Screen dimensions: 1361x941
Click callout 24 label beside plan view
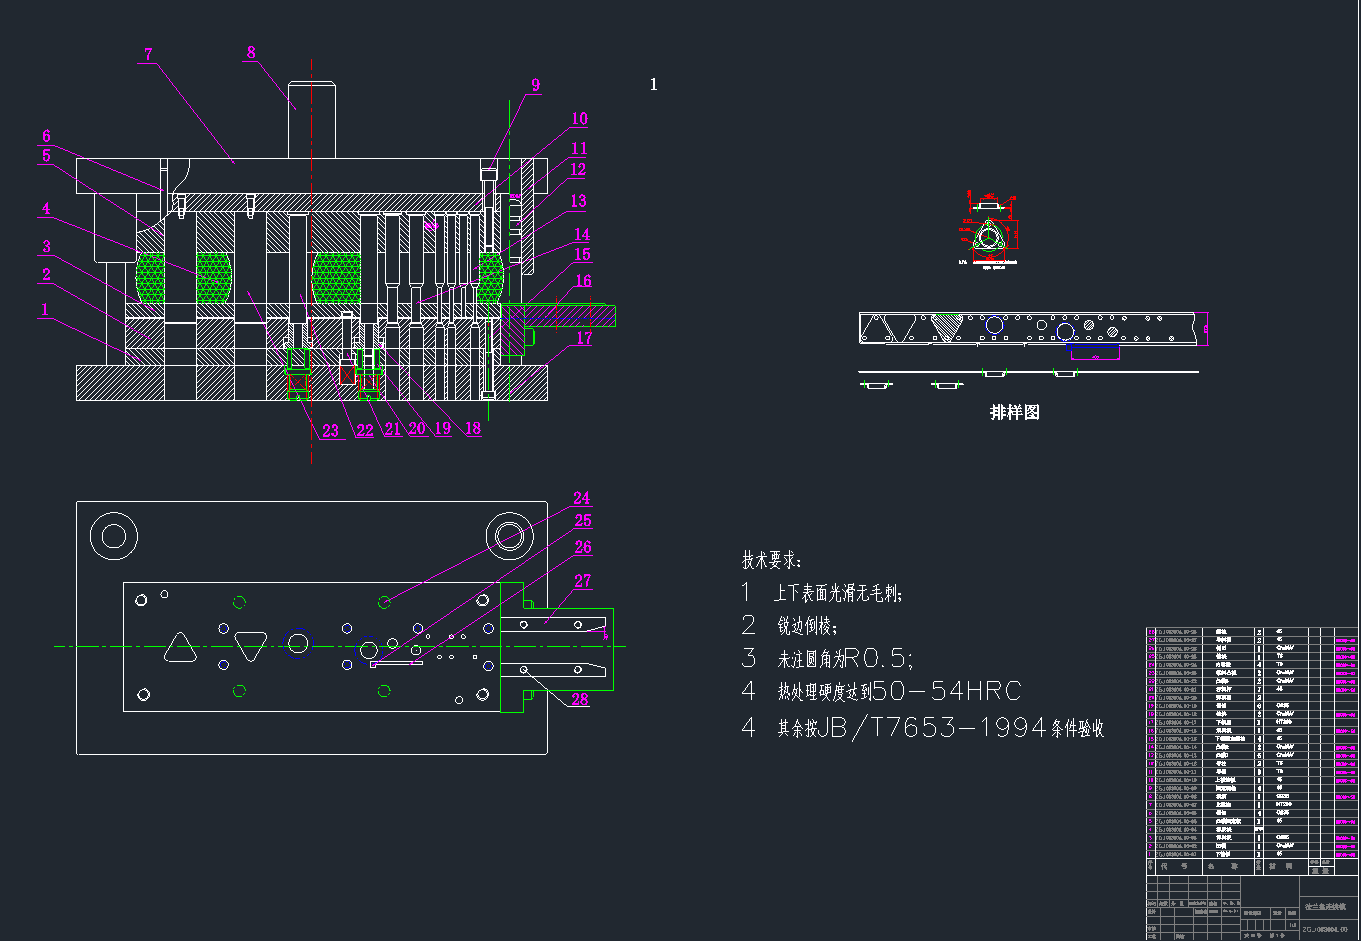point(581,497)
